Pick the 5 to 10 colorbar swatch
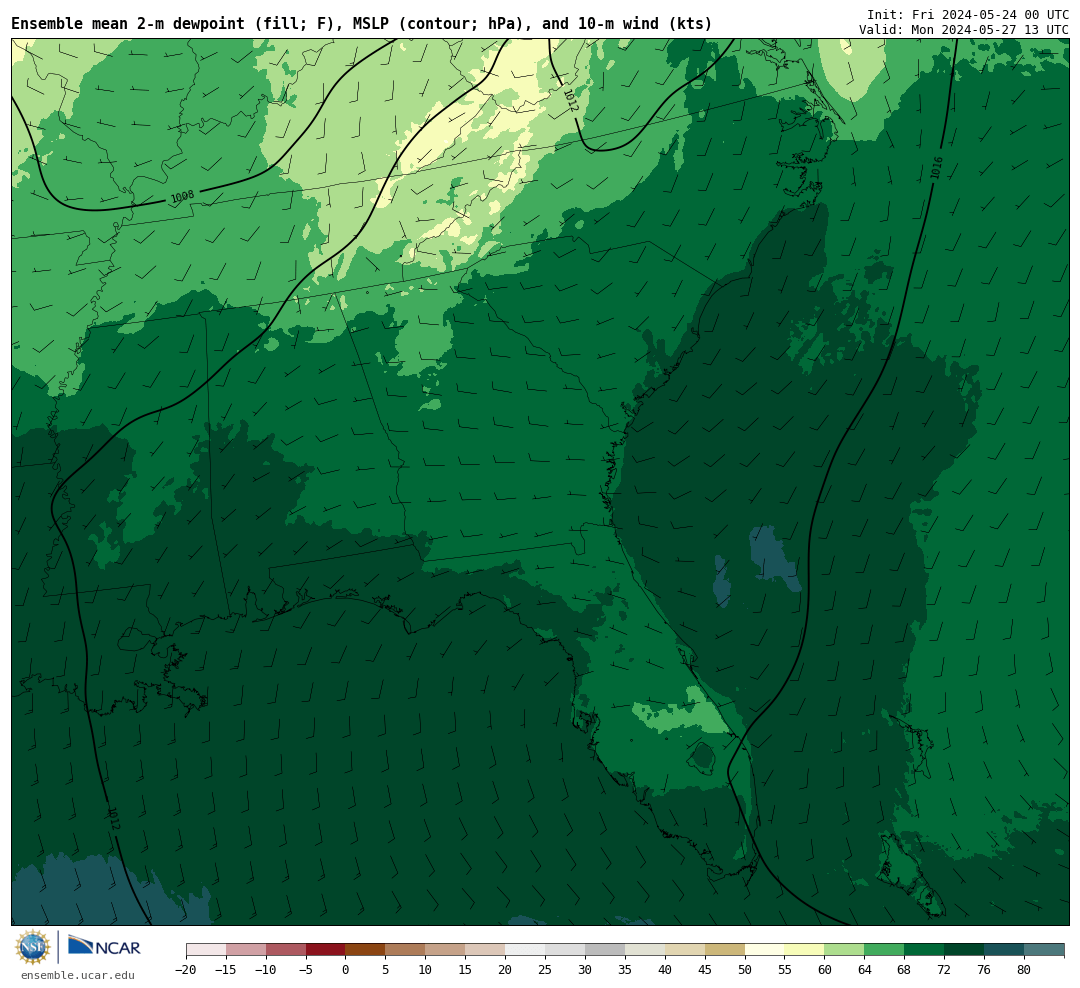 406,950
